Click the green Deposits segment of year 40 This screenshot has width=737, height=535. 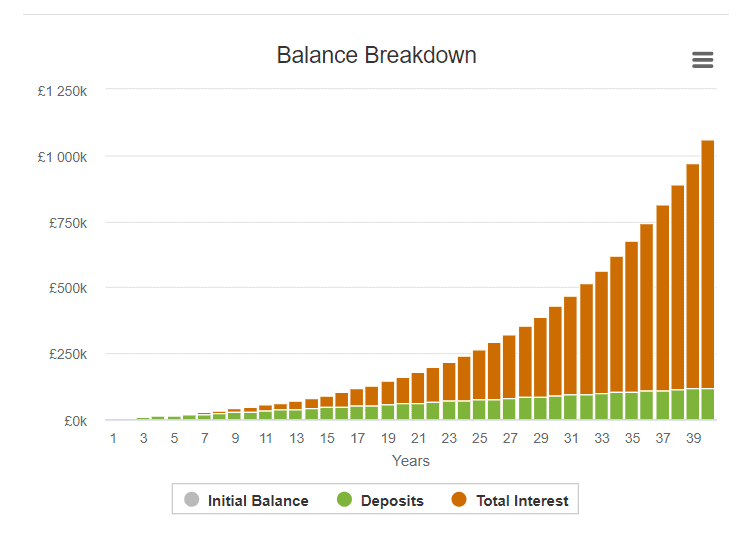point(708,404)
